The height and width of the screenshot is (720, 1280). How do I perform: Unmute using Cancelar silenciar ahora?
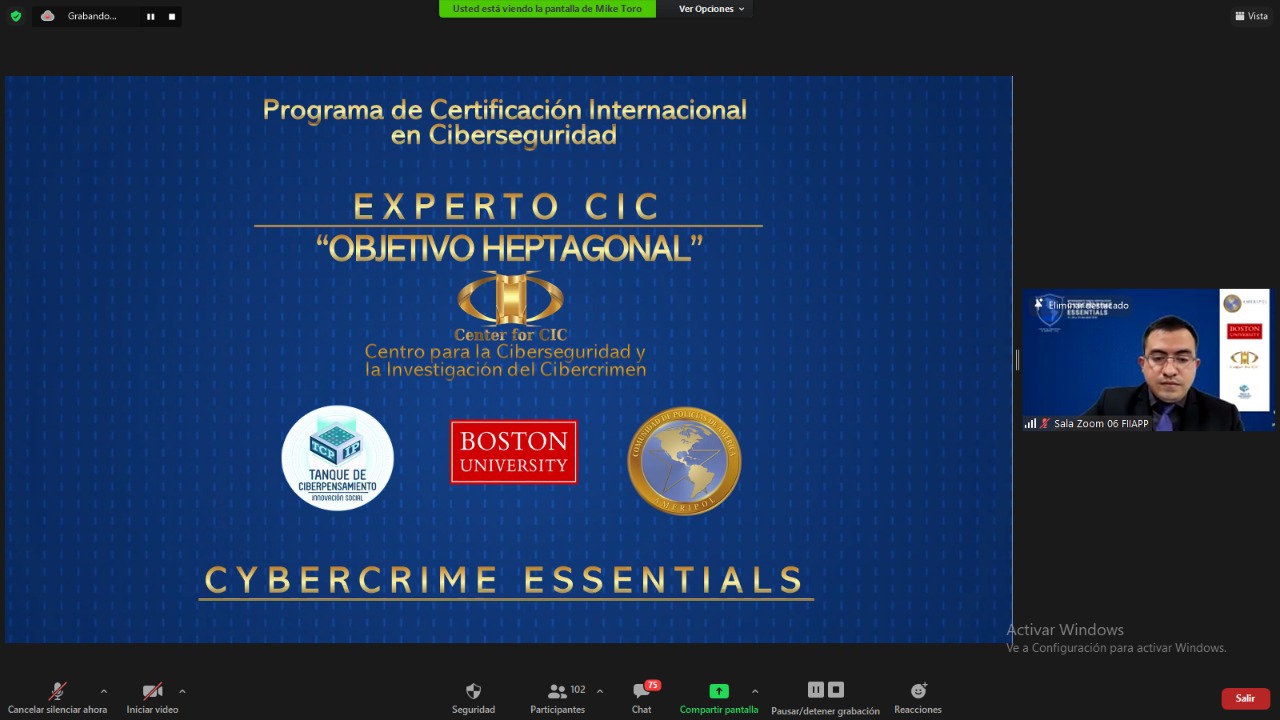pos(57,698)
